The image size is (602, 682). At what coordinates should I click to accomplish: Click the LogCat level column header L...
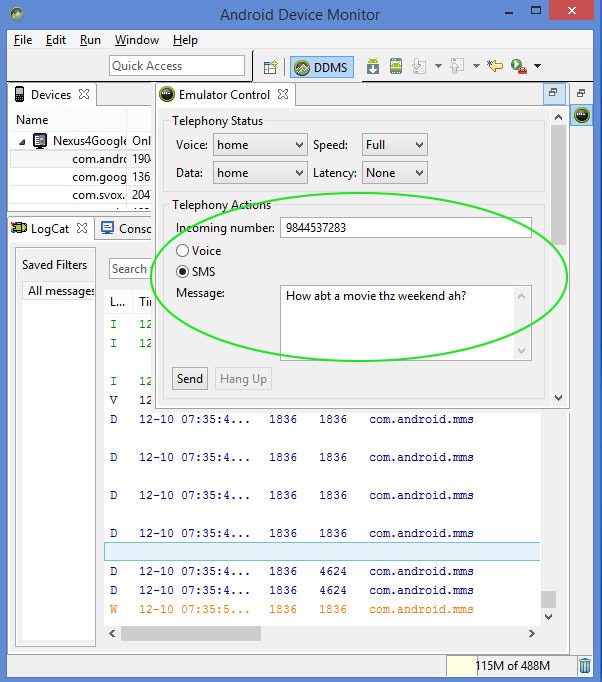[117, 301]
